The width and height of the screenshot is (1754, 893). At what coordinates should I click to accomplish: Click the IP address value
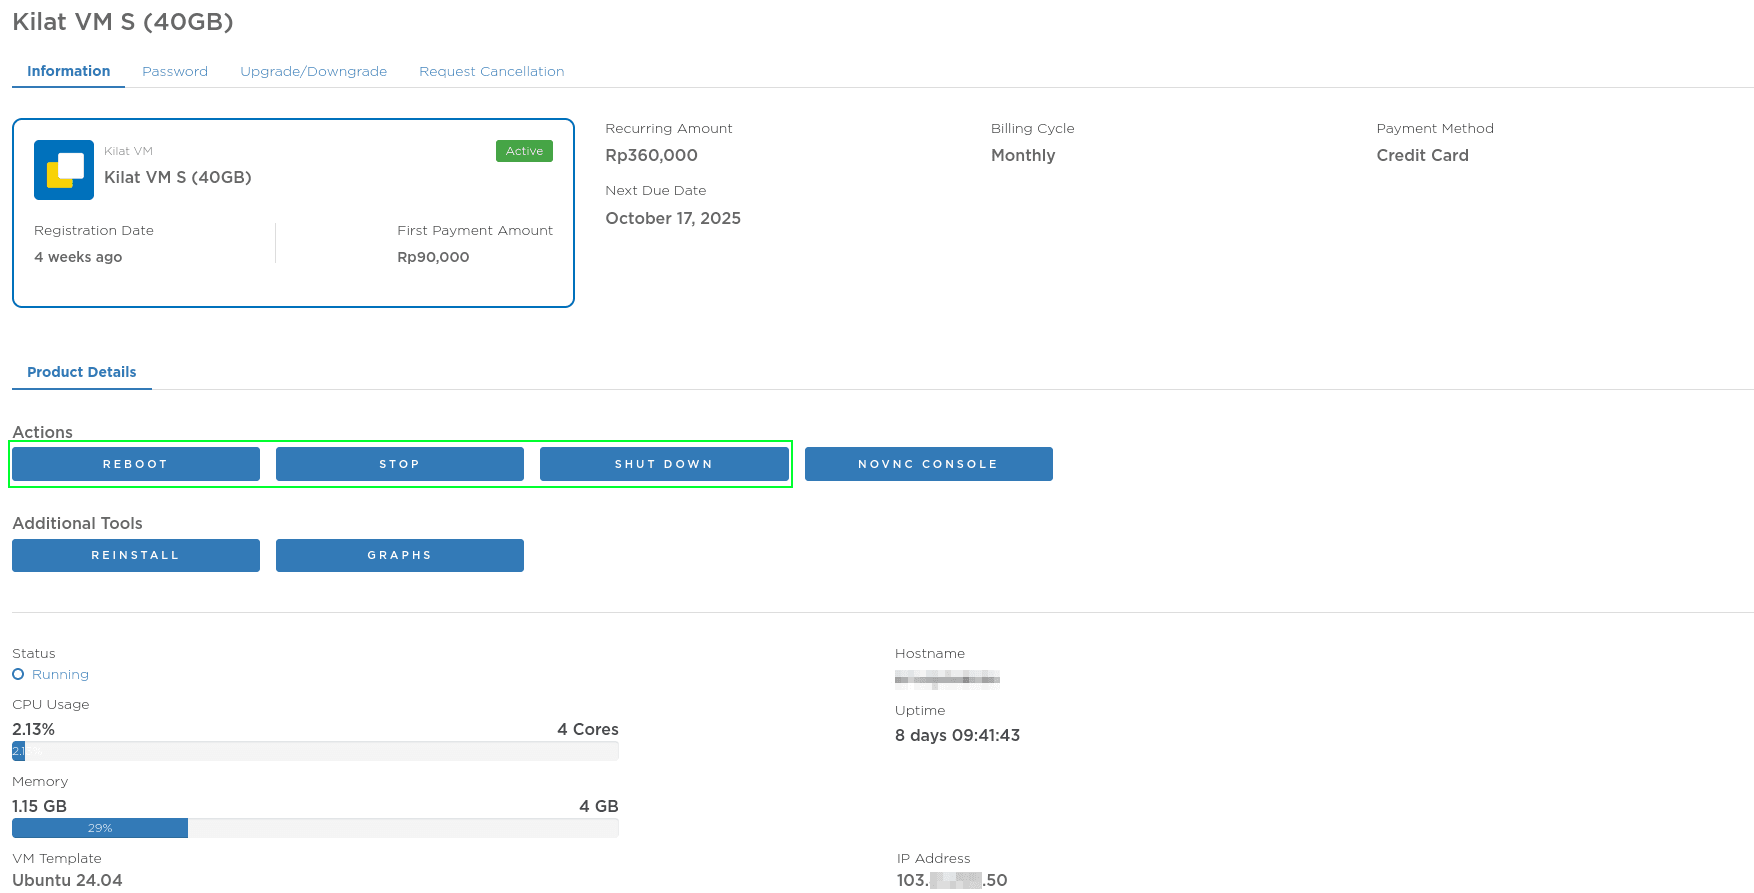951,880
